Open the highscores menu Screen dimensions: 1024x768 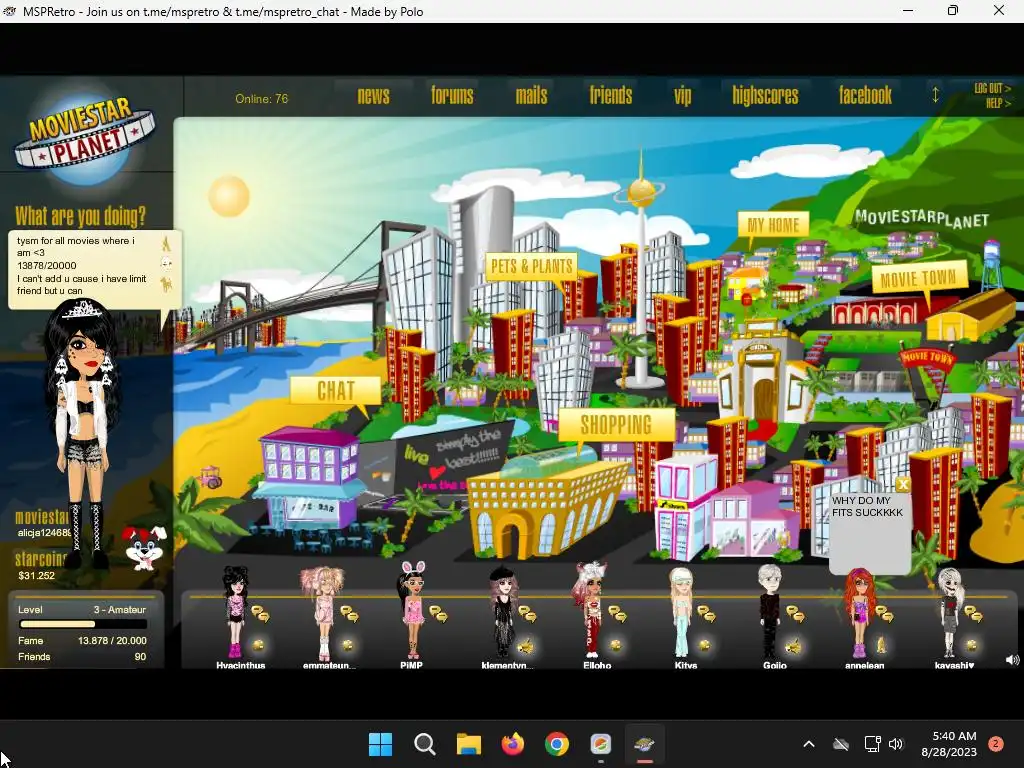click(x=765, y=96)
